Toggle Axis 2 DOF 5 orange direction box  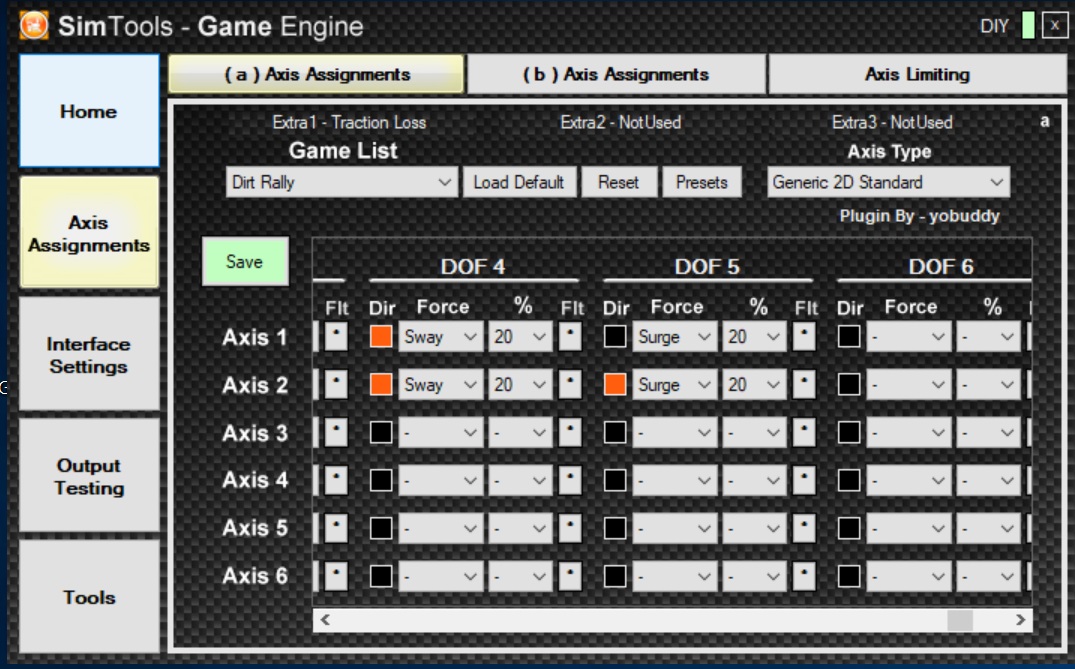(x=615, y=385)
